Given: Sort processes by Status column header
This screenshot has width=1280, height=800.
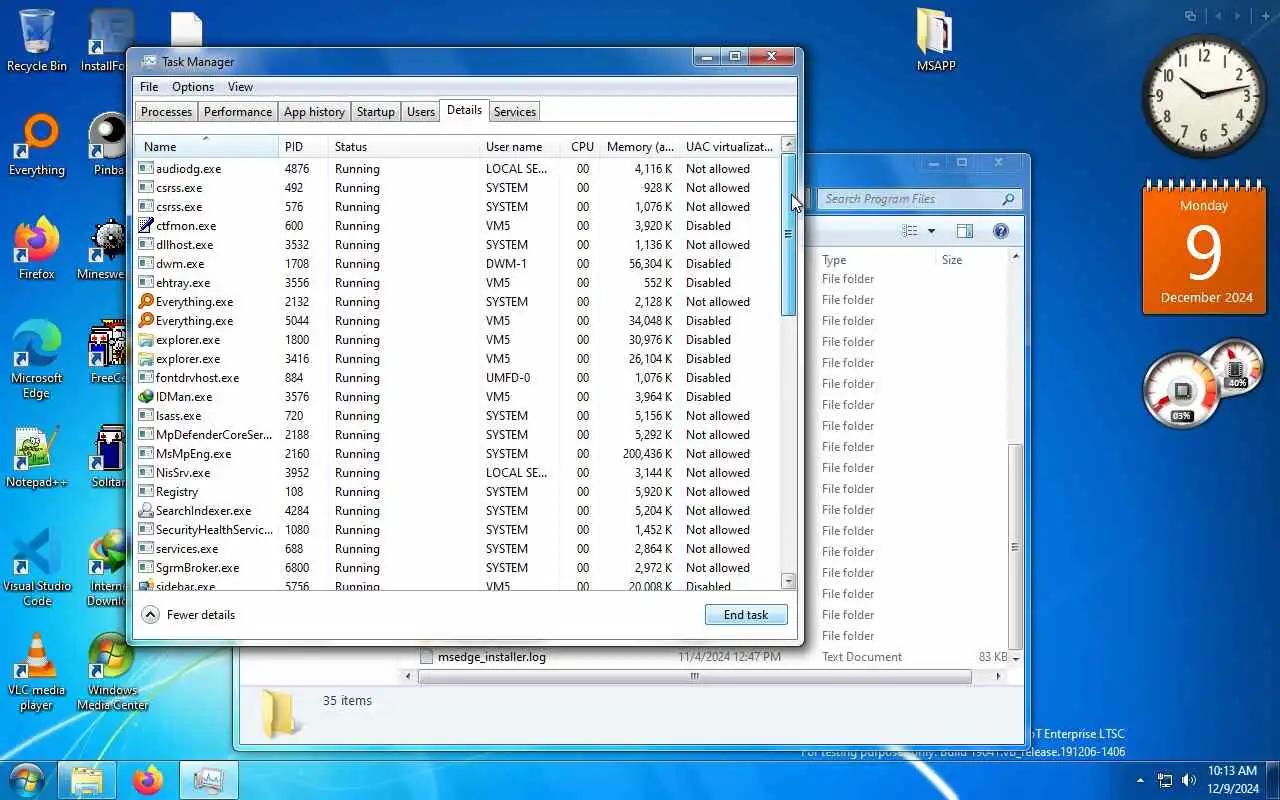Looking at the screenshot, I should click(403, 146).
